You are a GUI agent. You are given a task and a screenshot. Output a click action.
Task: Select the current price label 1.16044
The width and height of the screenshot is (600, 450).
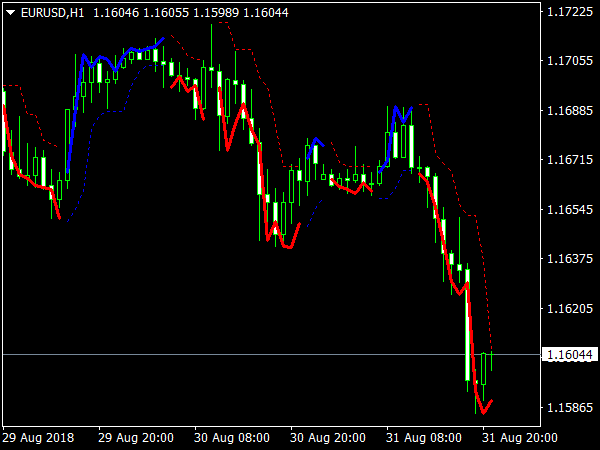[570, 355]
